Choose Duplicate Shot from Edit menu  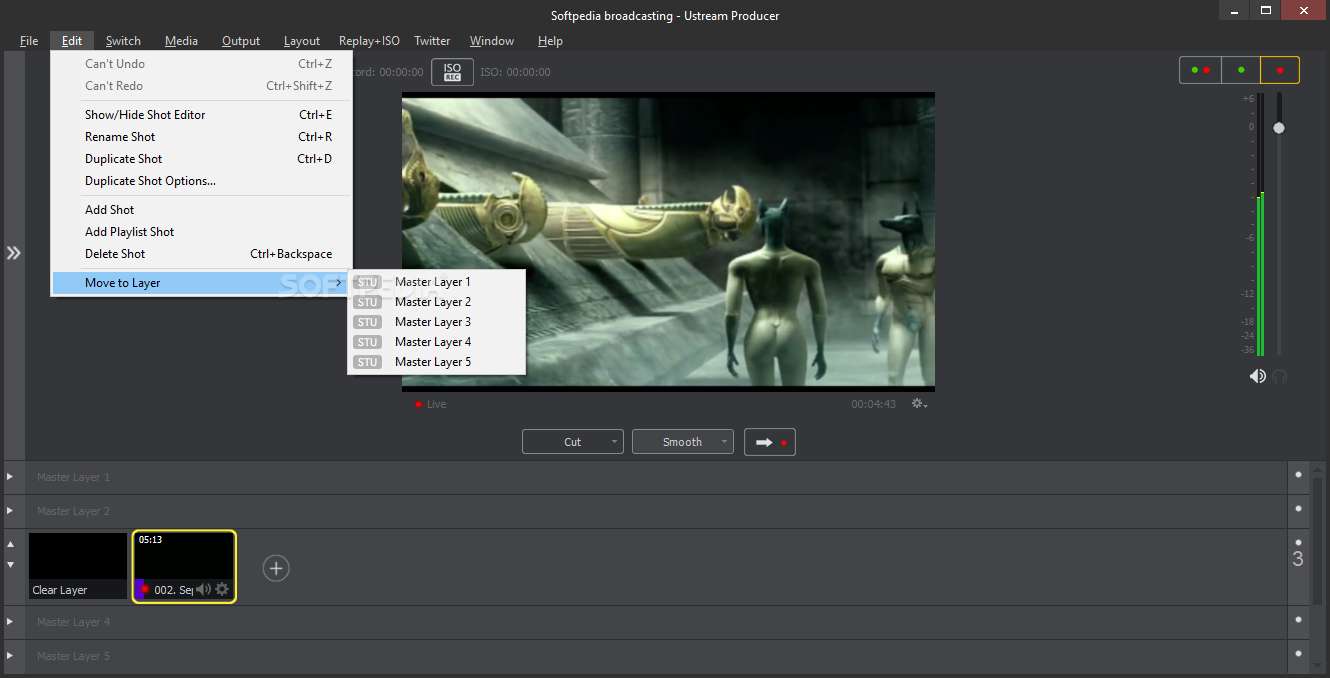coord(201,159)
